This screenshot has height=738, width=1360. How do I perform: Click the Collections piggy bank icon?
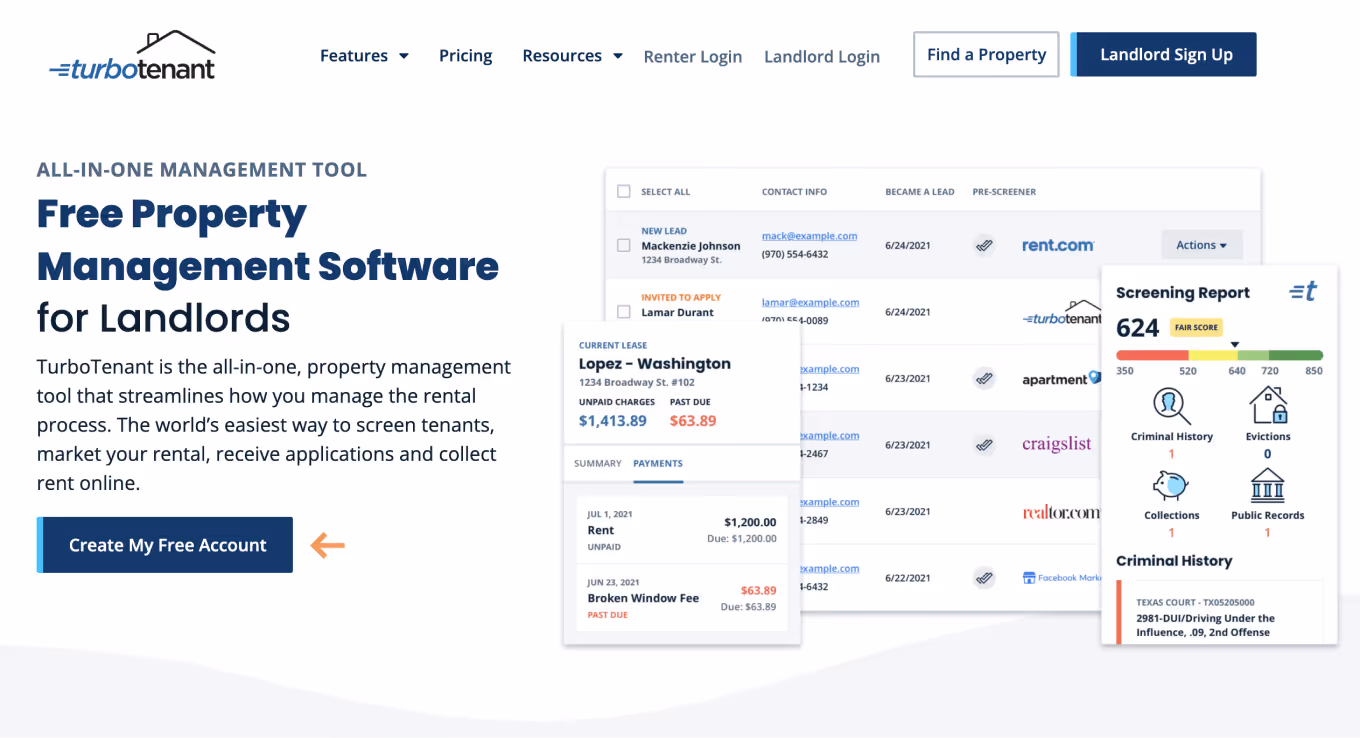1171,486
